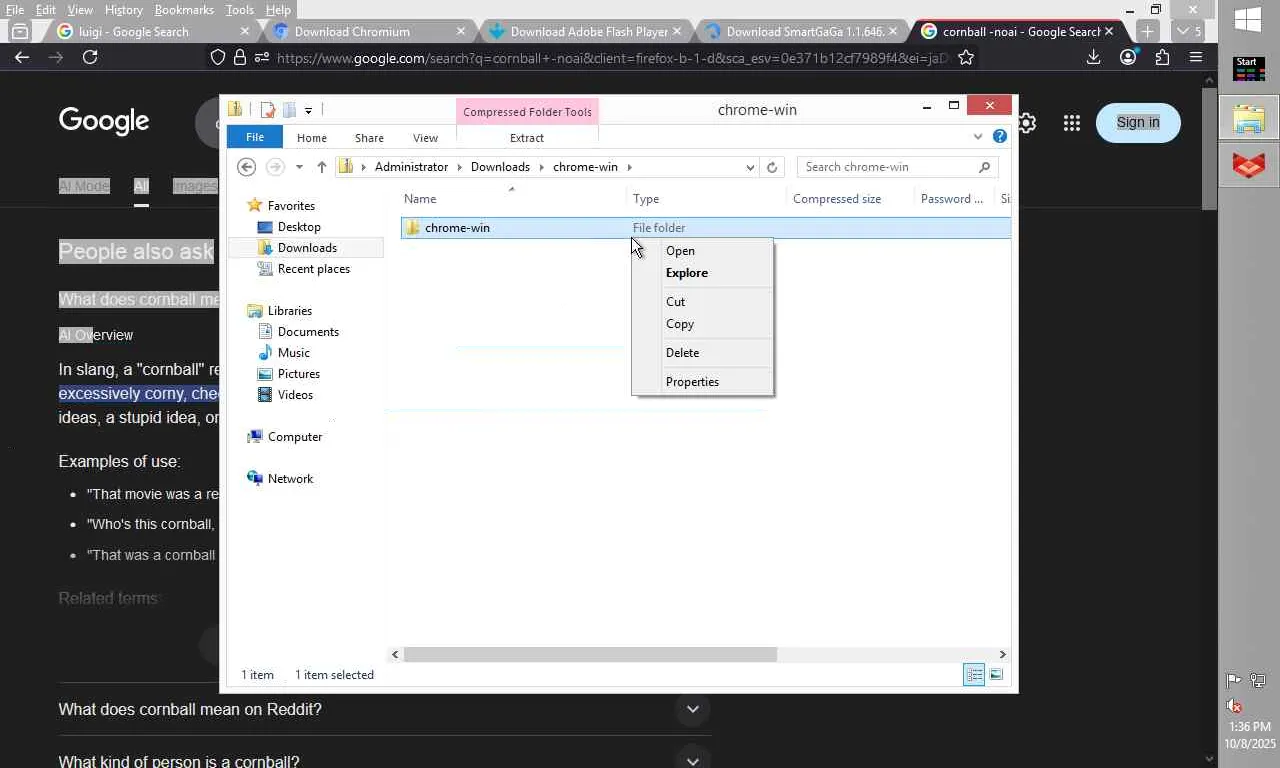Viewport: 1280px width, 768px height.
Task: Click the chevron after Administrator in address path
Action: click(x=460, y=167)
